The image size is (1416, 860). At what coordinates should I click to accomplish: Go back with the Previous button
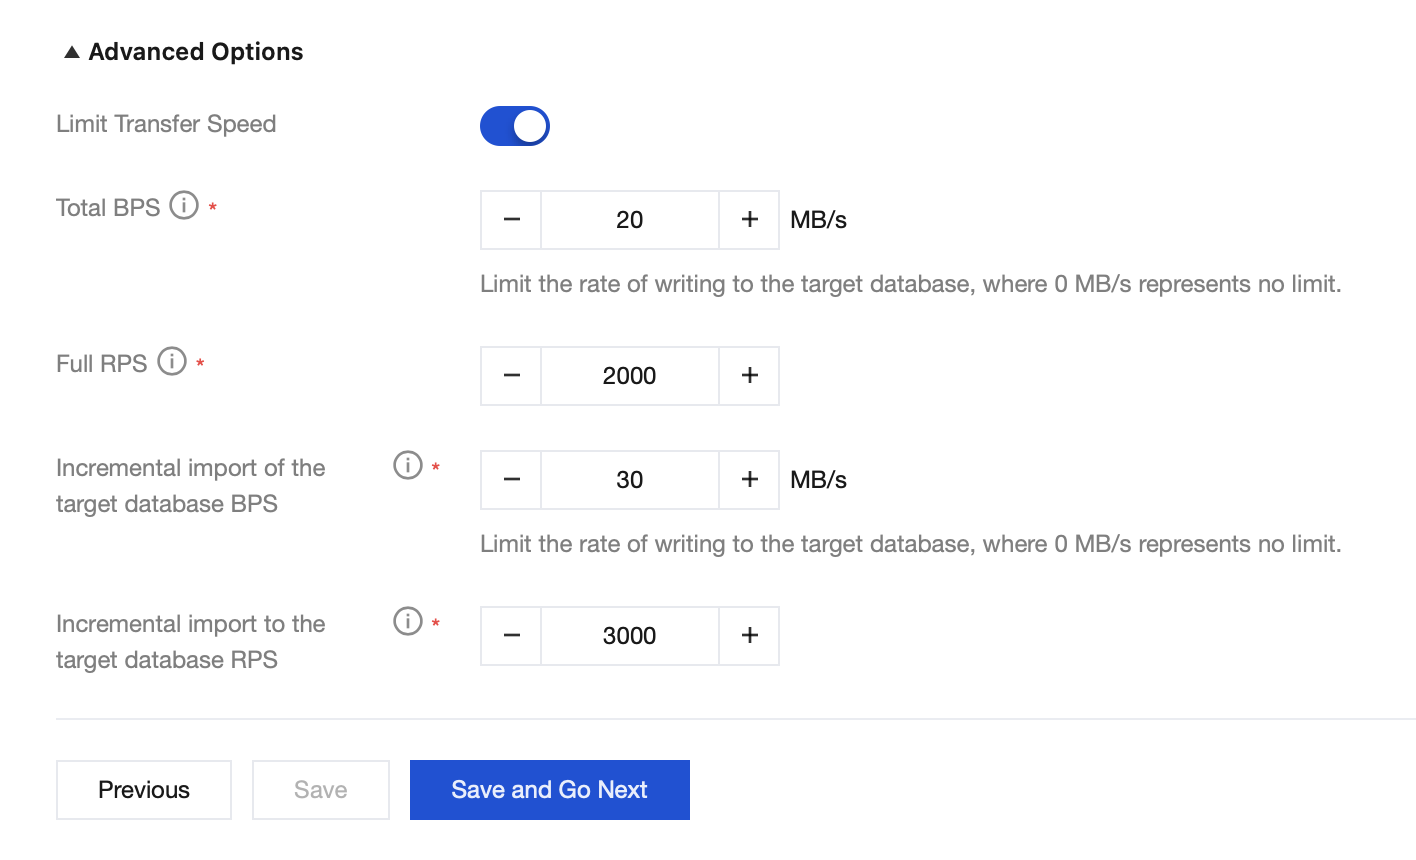point(144,790)
